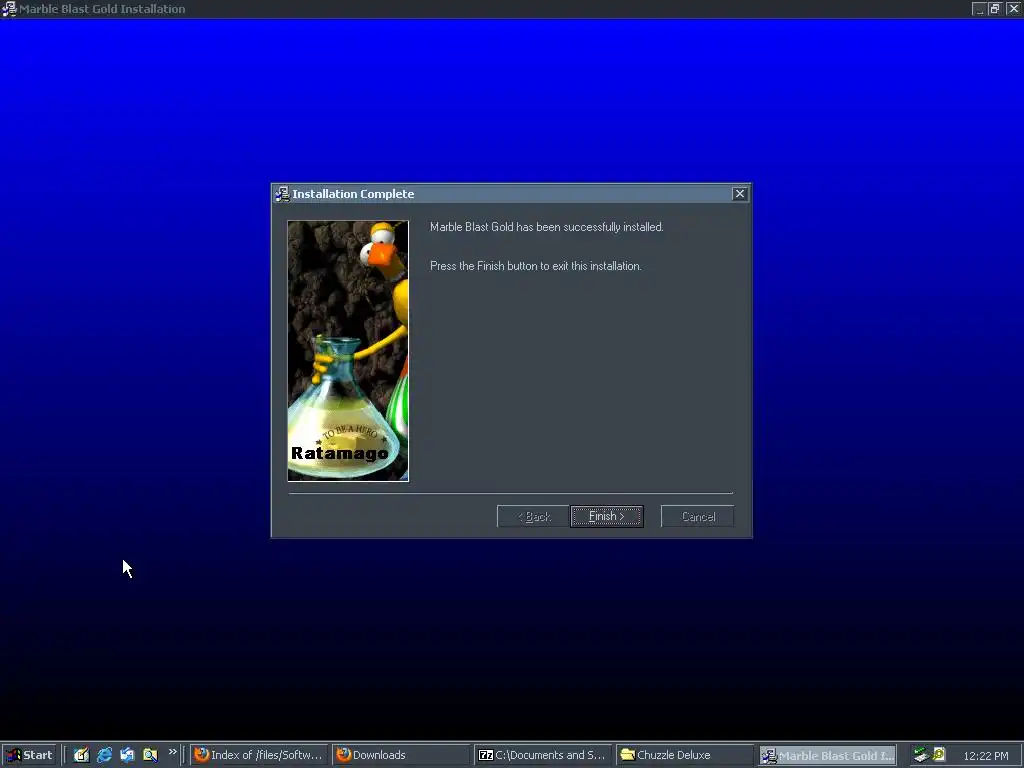Switch to the 'Index of /files/Softw...' Firefox window
This screenshot has width=1024, height=768.
[x=259, y=755]
